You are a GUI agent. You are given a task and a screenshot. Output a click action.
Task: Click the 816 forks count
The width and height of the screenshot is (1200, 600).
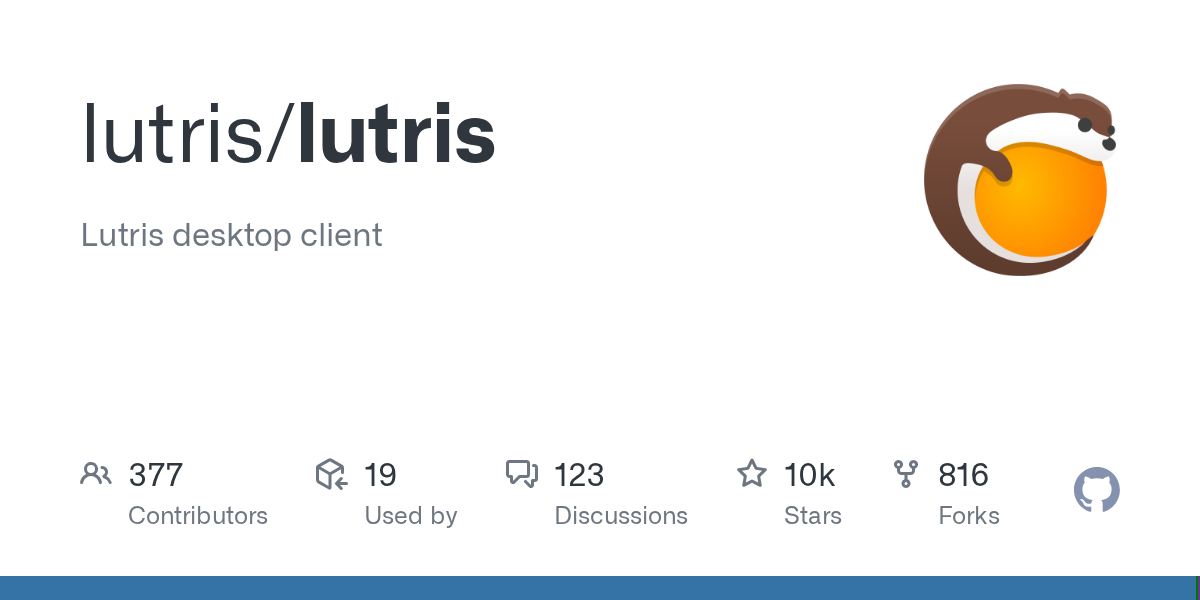click(x=963, y=475)
